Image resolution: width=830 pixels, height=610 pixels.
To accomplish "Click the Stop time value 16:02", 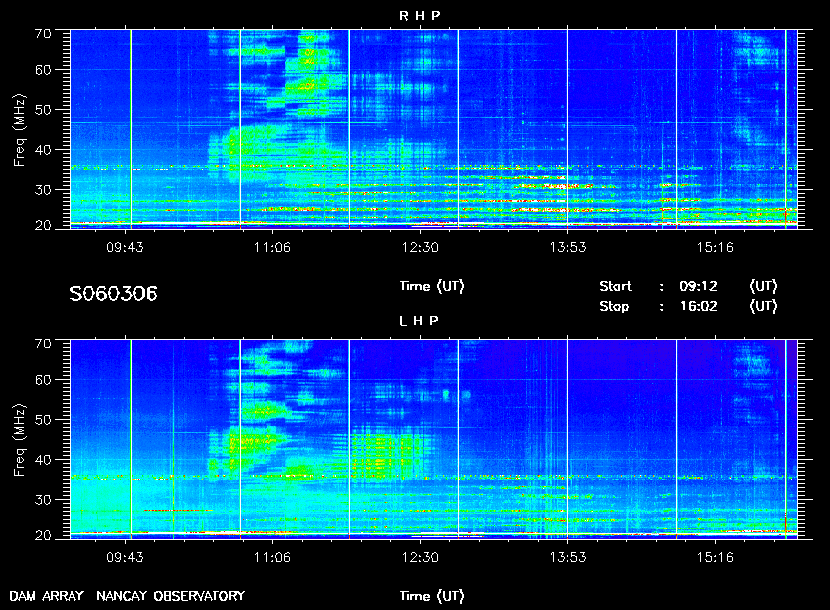I will pos(698,306).
